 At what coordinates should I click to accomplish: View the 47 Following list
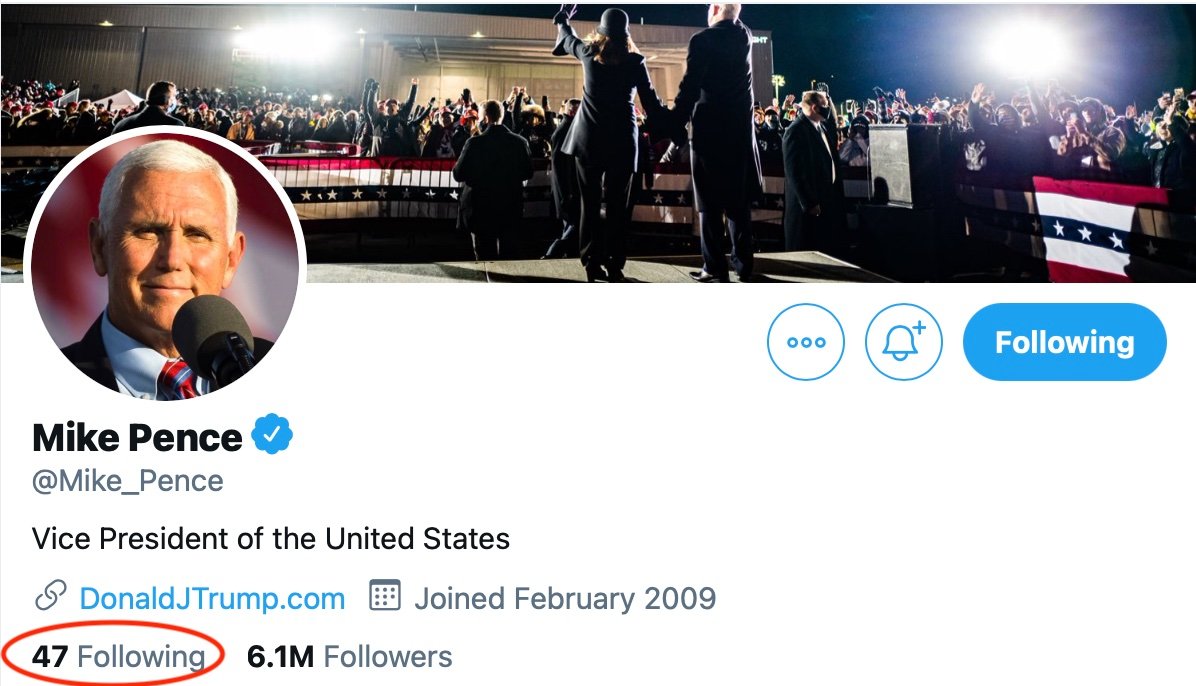tap(118, 657)
